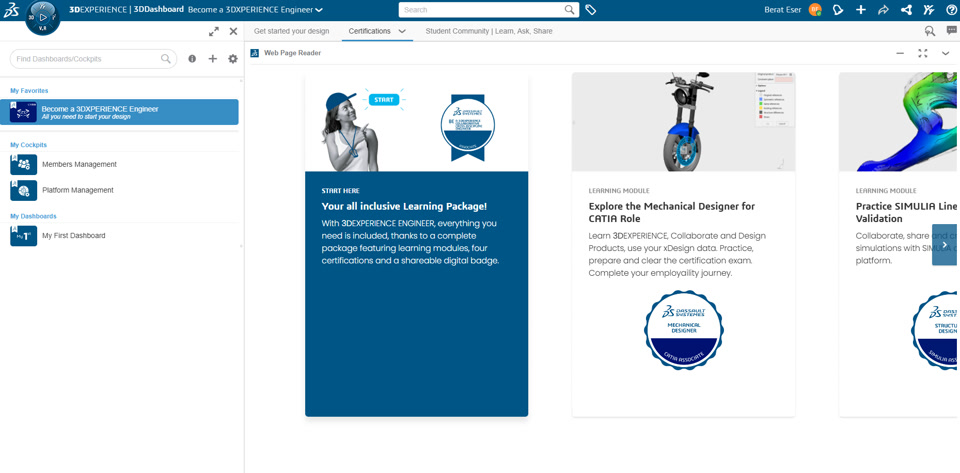Click the My Dashboards heading

point(33,216)
